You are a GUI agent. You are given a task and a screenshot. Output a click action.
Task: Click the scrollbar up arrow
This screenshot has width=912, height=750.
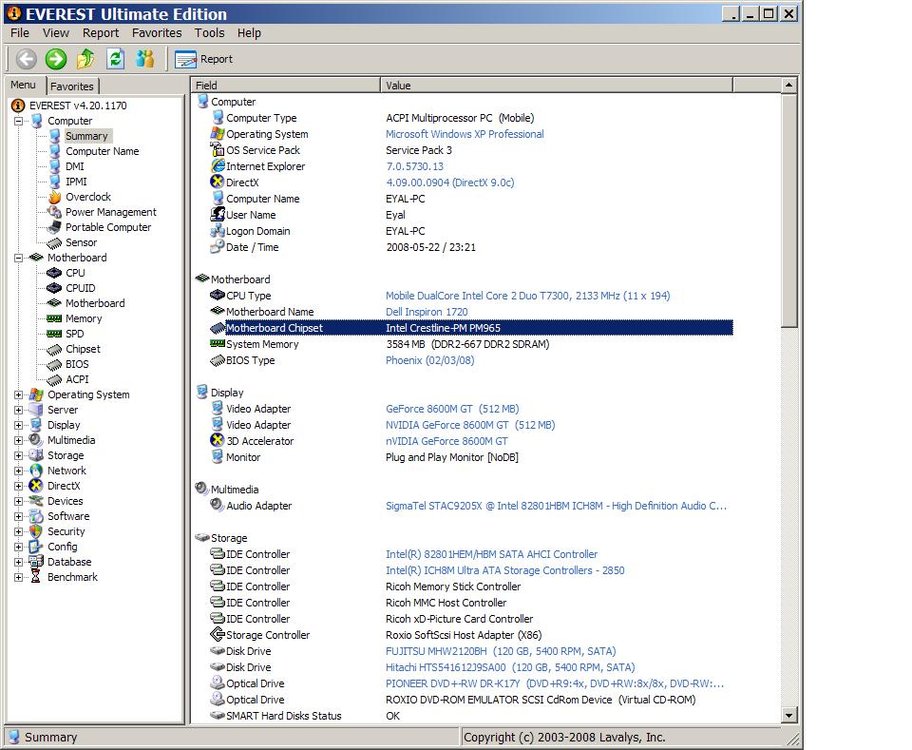(789, 85)
